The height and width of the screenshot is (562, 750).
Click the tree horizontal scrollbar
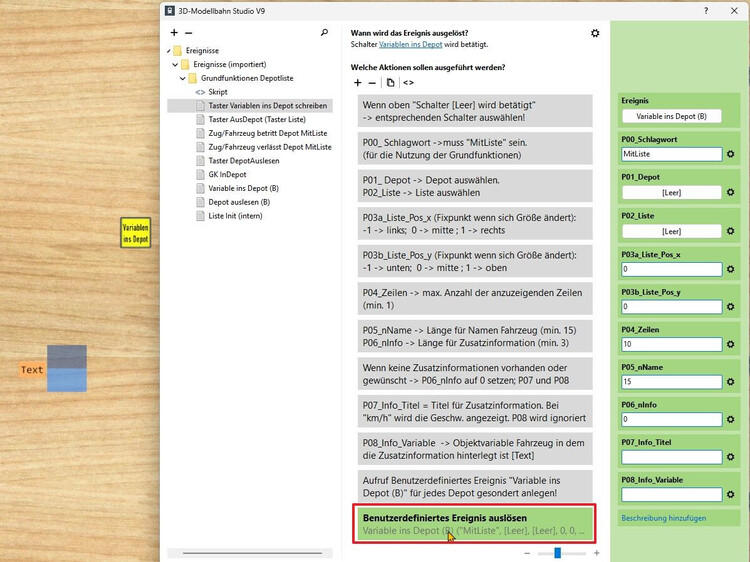(x=252, y=553)
